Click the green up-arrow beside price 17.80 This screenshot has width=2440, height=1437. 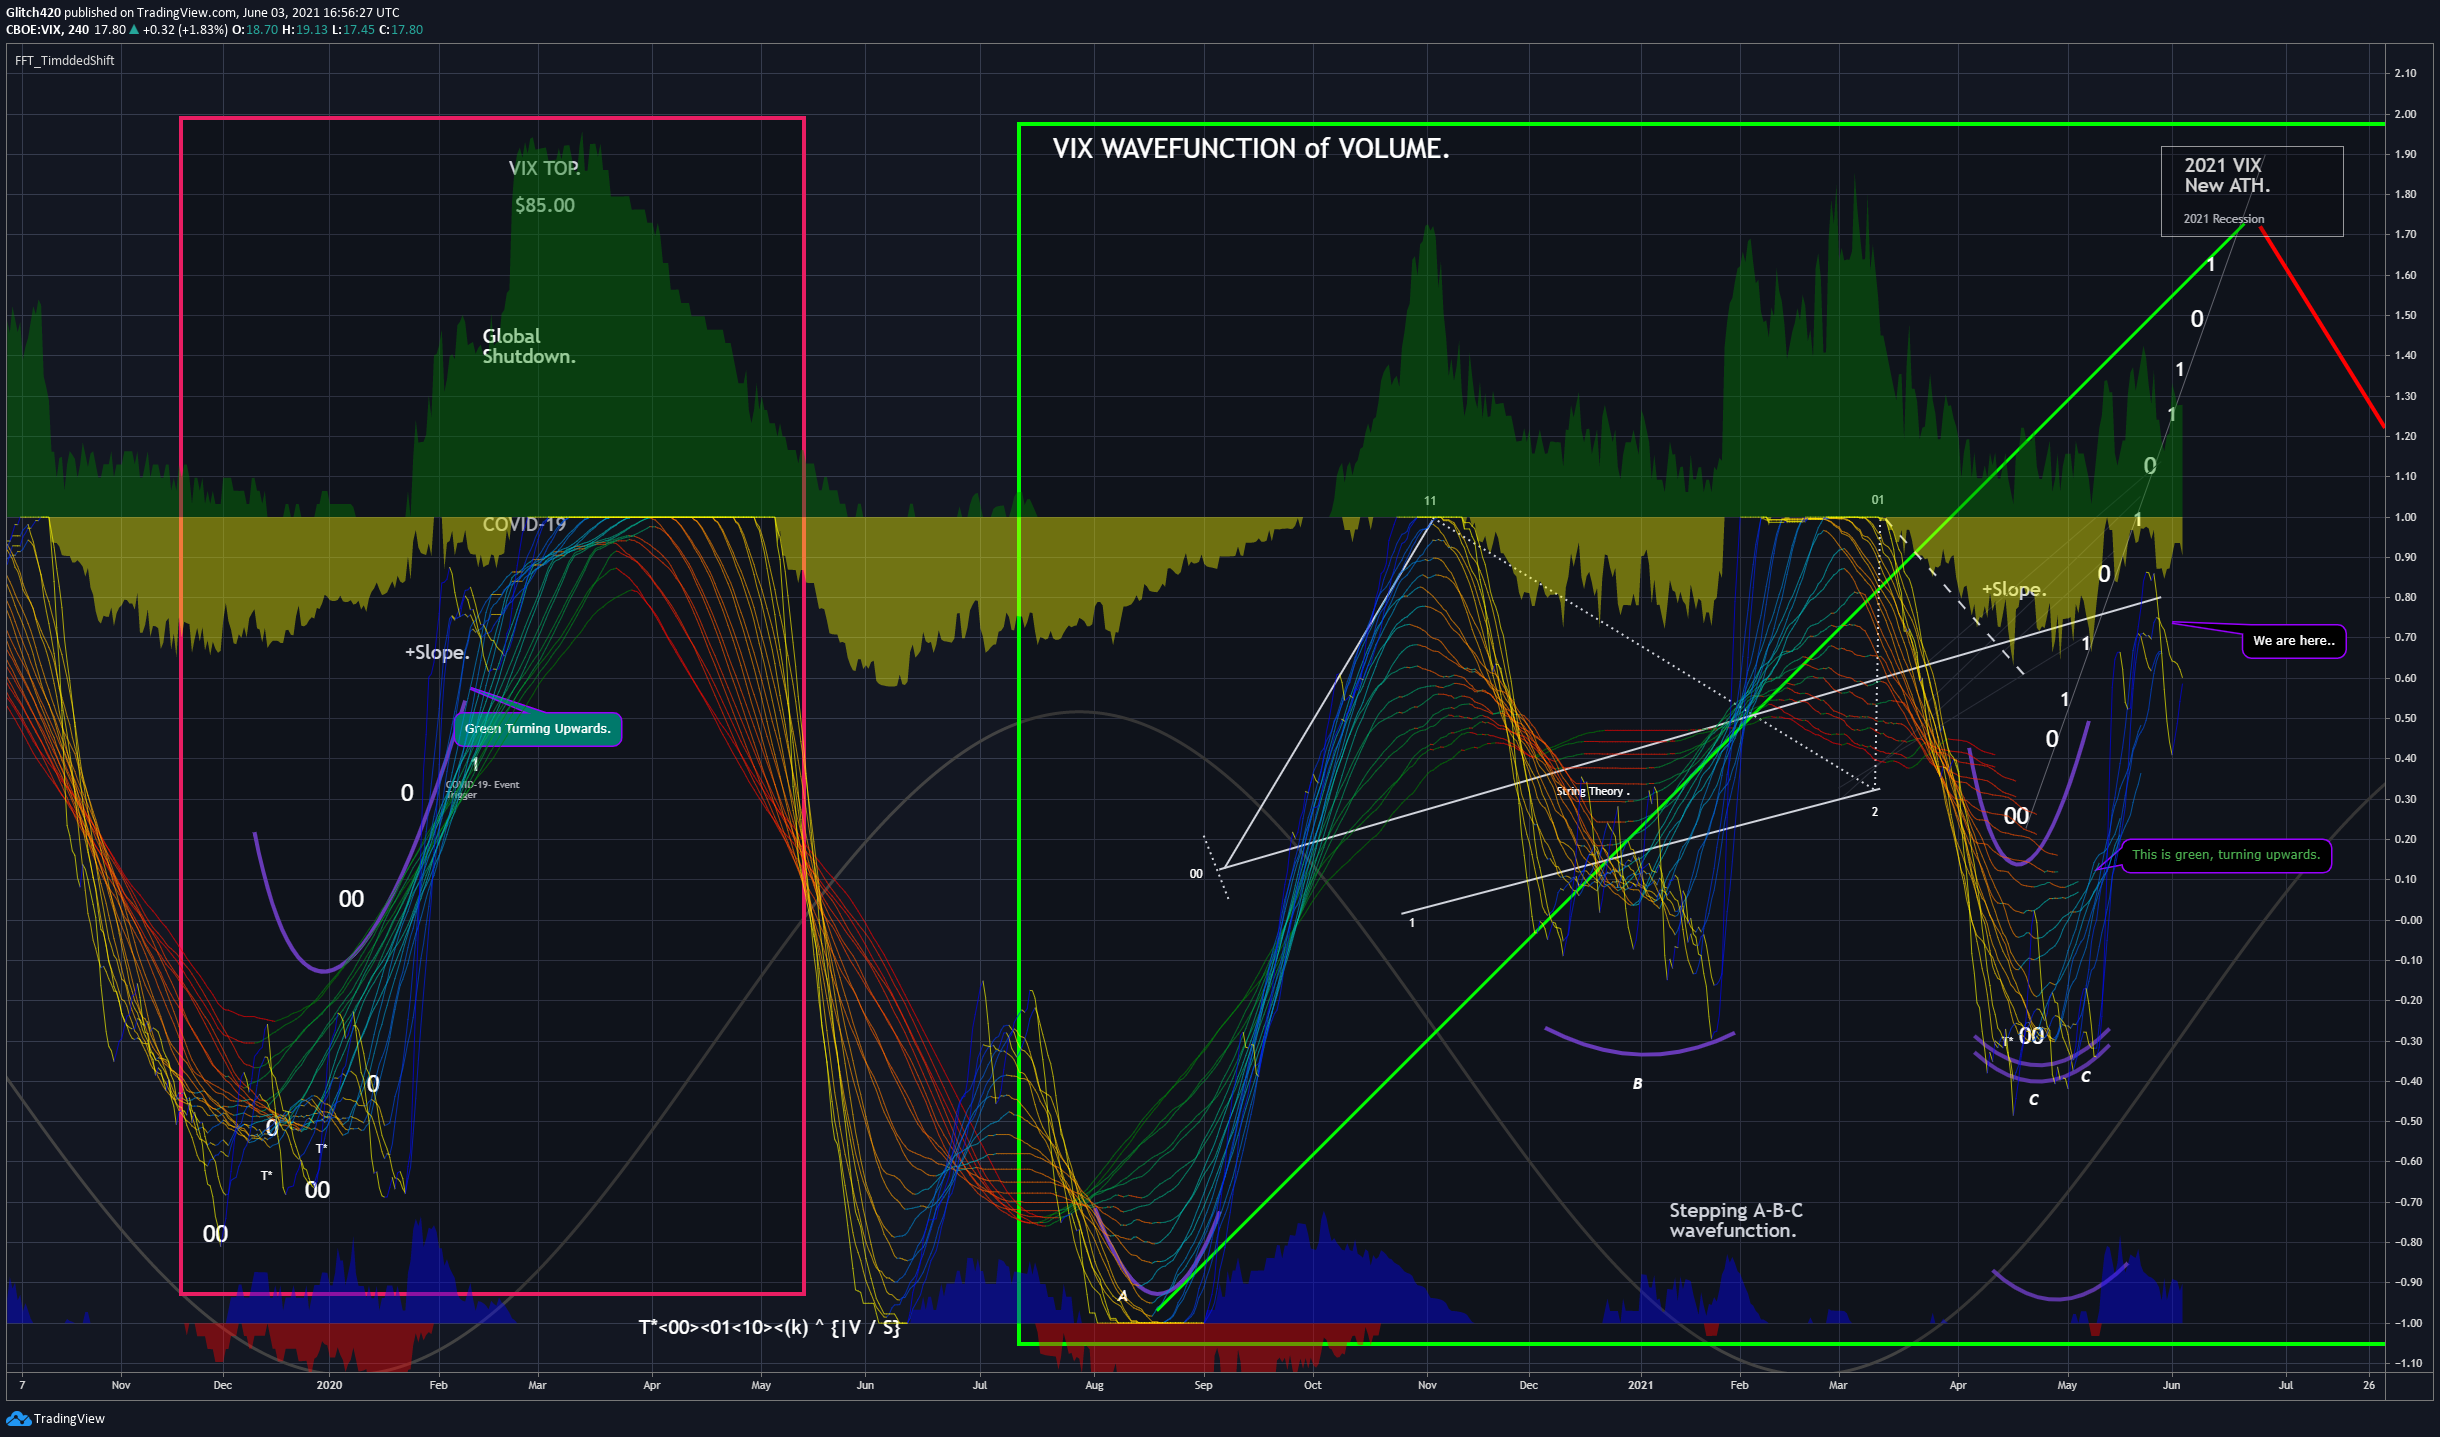point(134,30)
